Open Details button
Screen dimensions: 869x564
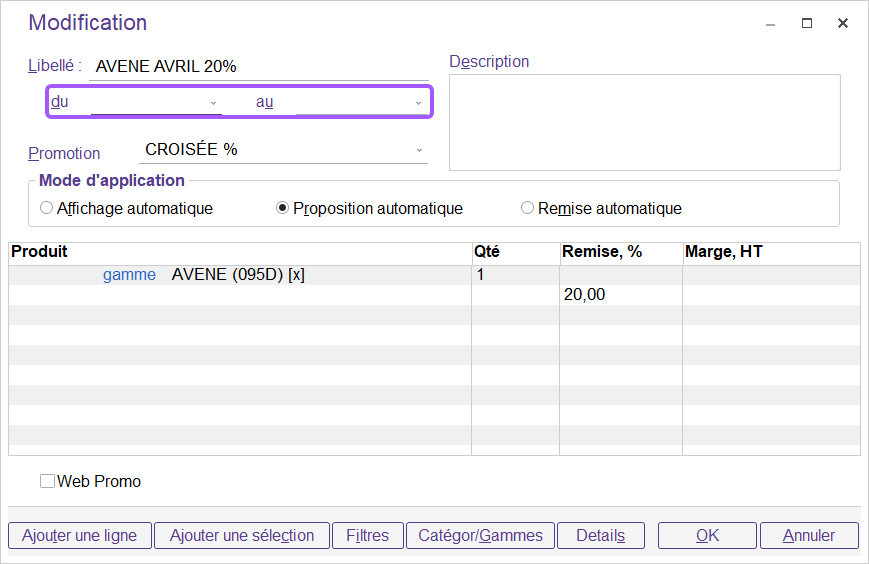pos(600,535)
